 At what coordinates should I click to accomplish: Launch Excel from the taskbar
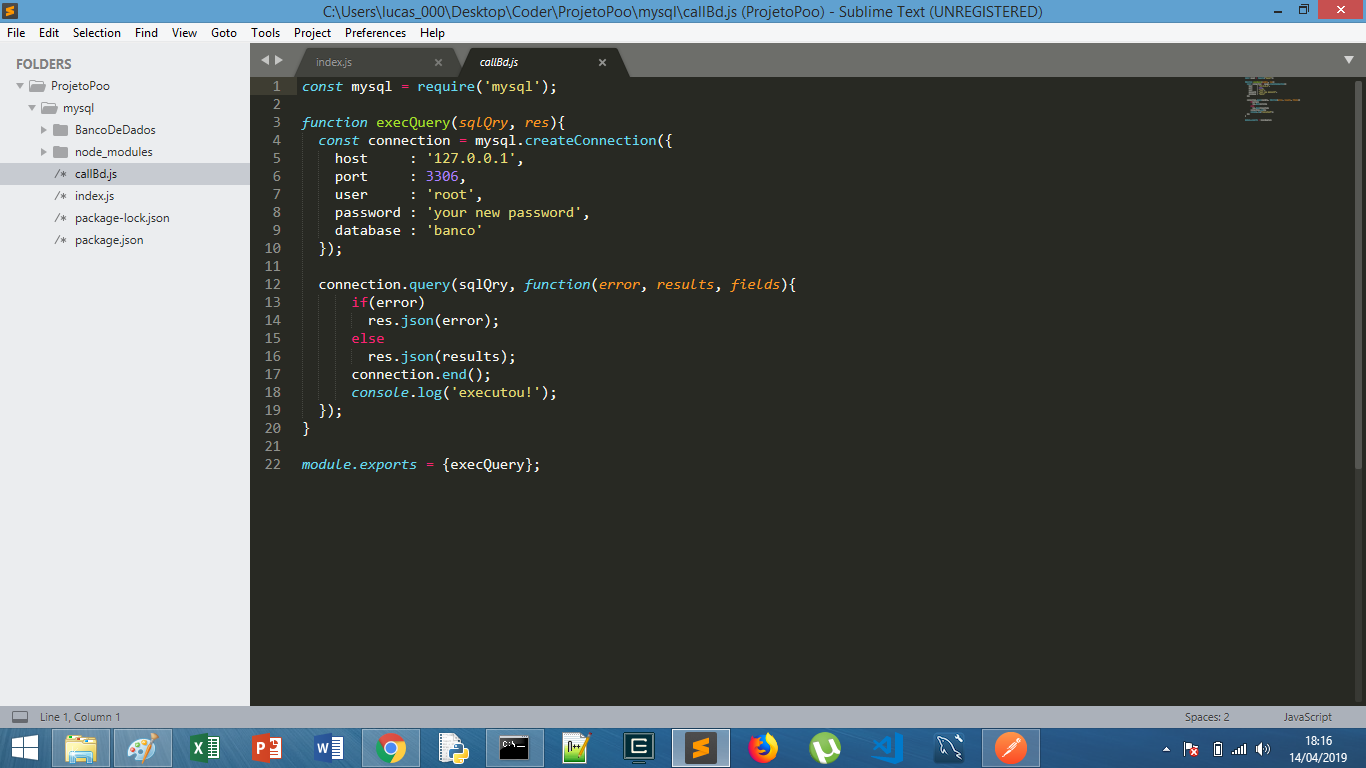pos(205,748)
